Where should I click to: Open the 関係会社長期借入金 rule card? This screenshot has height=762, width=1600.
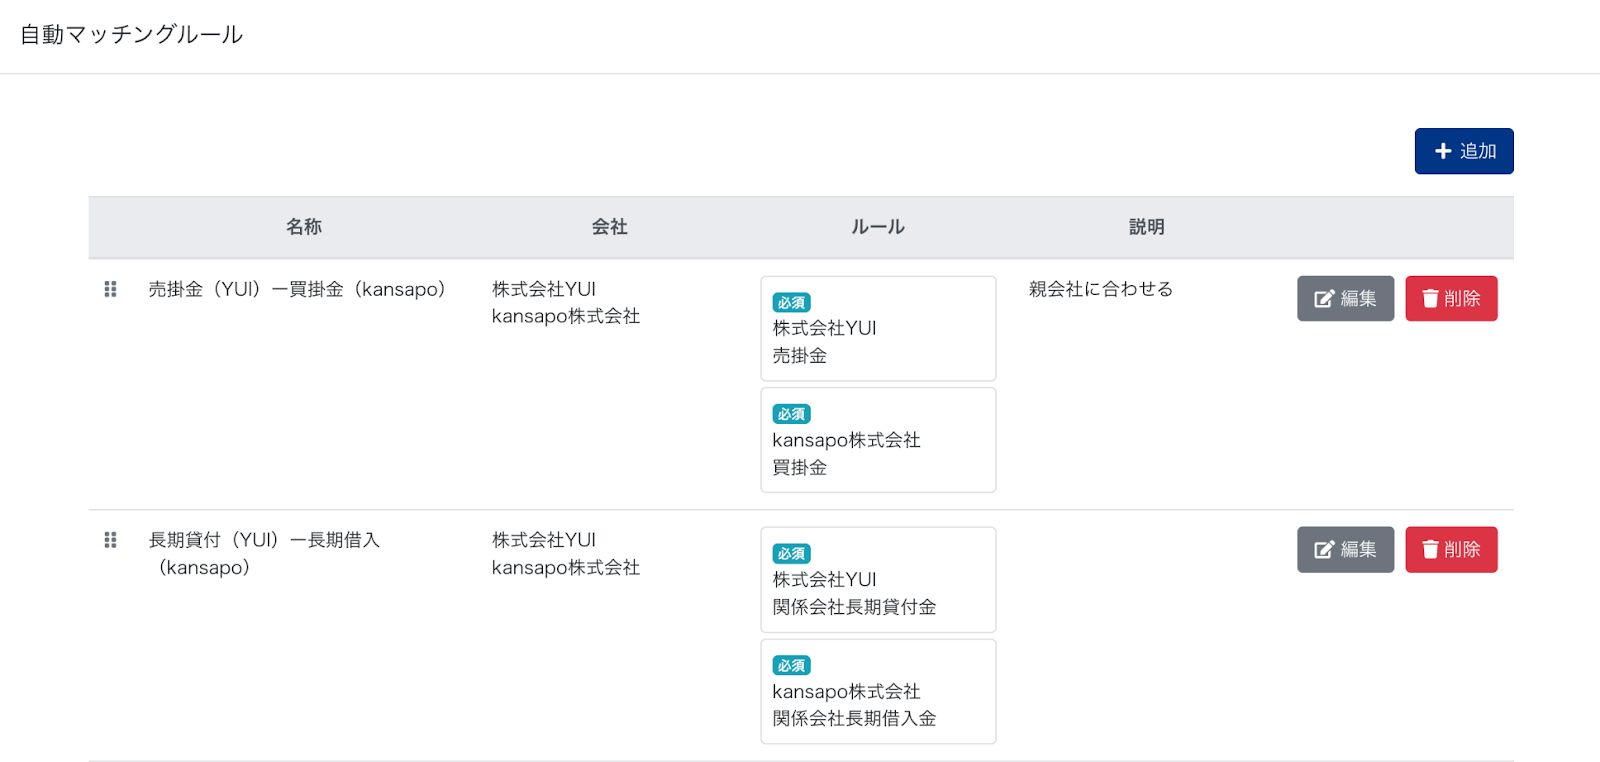click(878, 691)
